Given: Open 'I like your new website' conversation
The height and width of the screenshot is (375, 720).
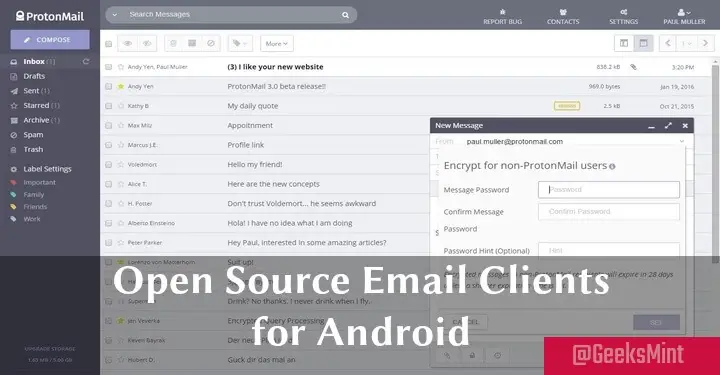Looking at the screenshot, I should pyautogui.click(x=276, y=67).
